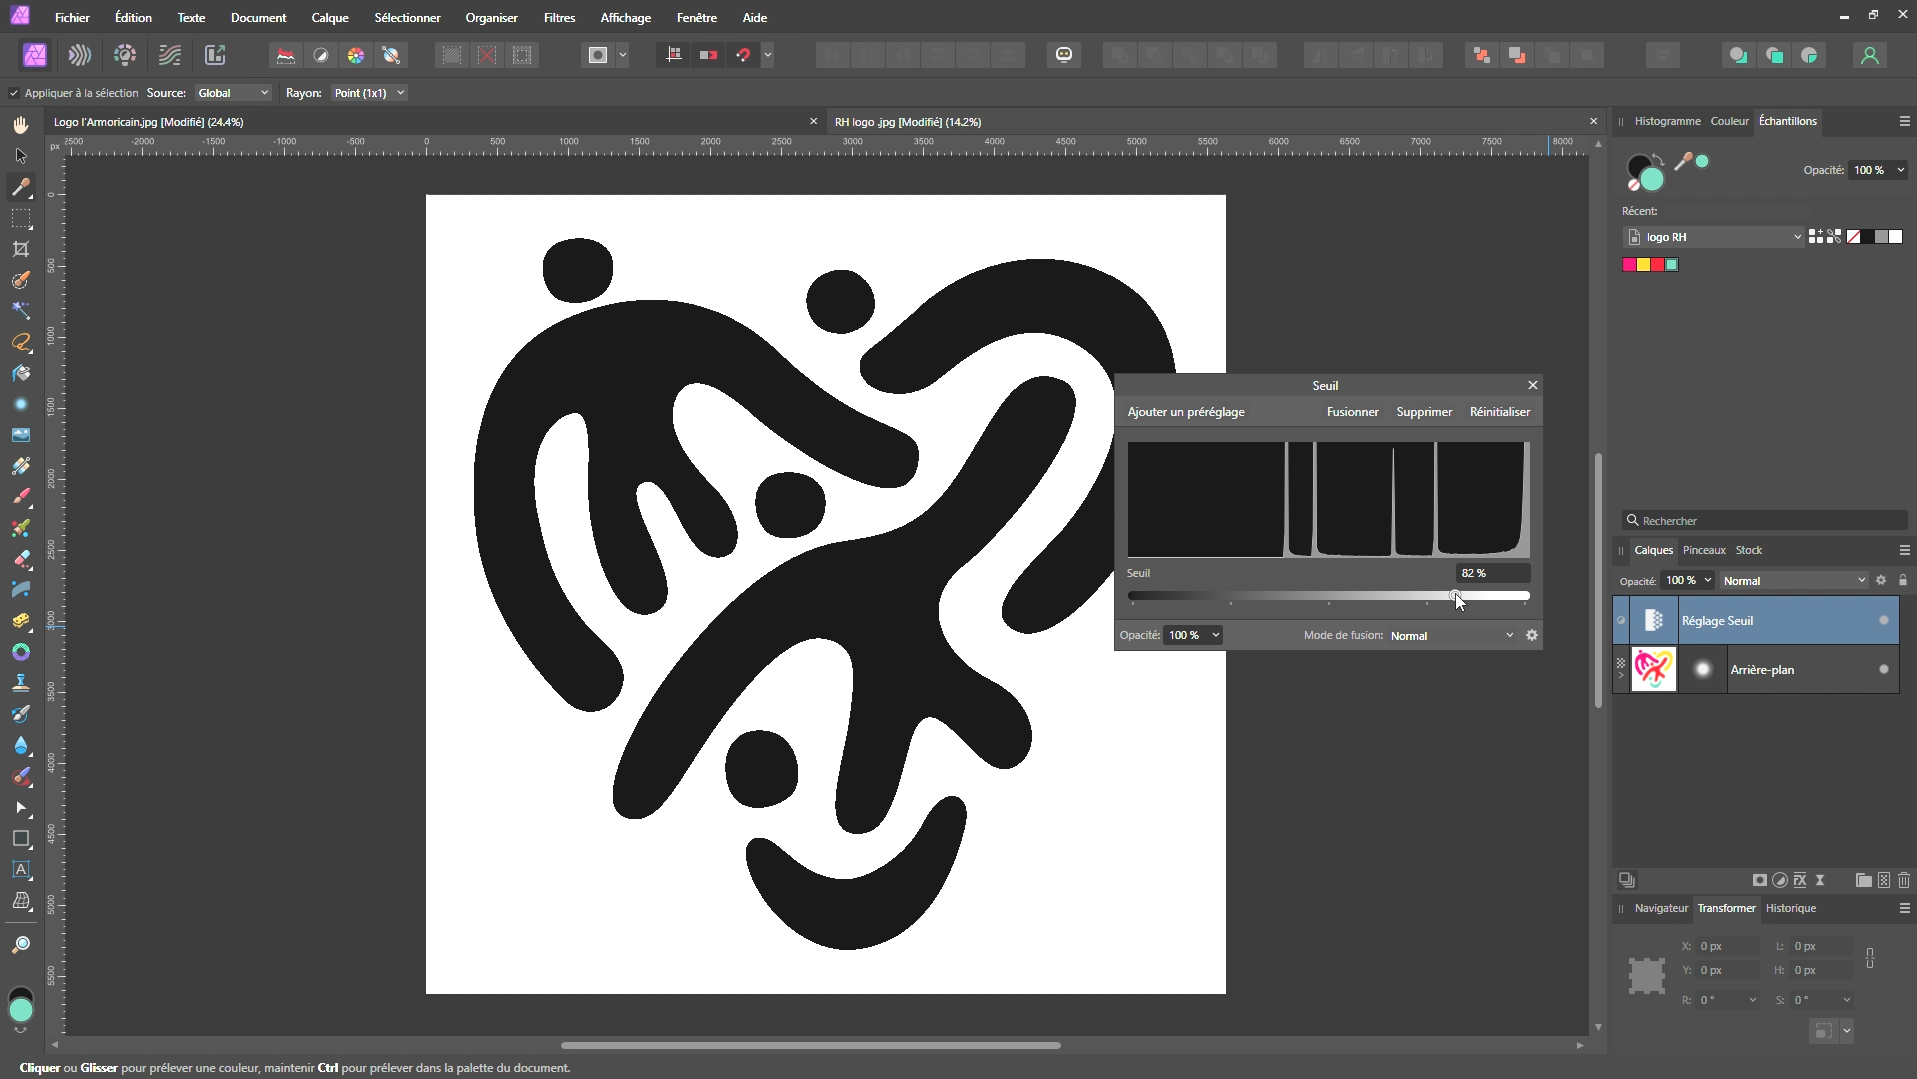Expand the Rayon Point (1x1) dropdown

369,93
